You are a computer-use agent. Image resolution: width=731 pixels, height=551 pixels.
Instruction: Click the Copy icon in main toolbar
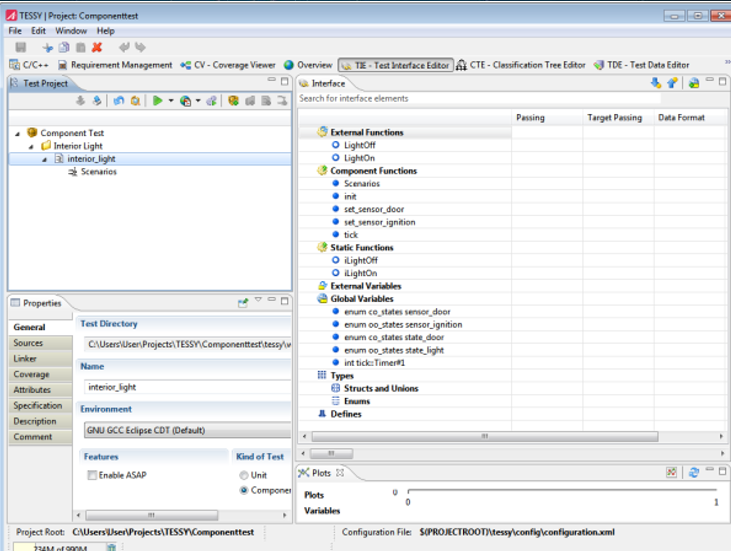point(64,47)
